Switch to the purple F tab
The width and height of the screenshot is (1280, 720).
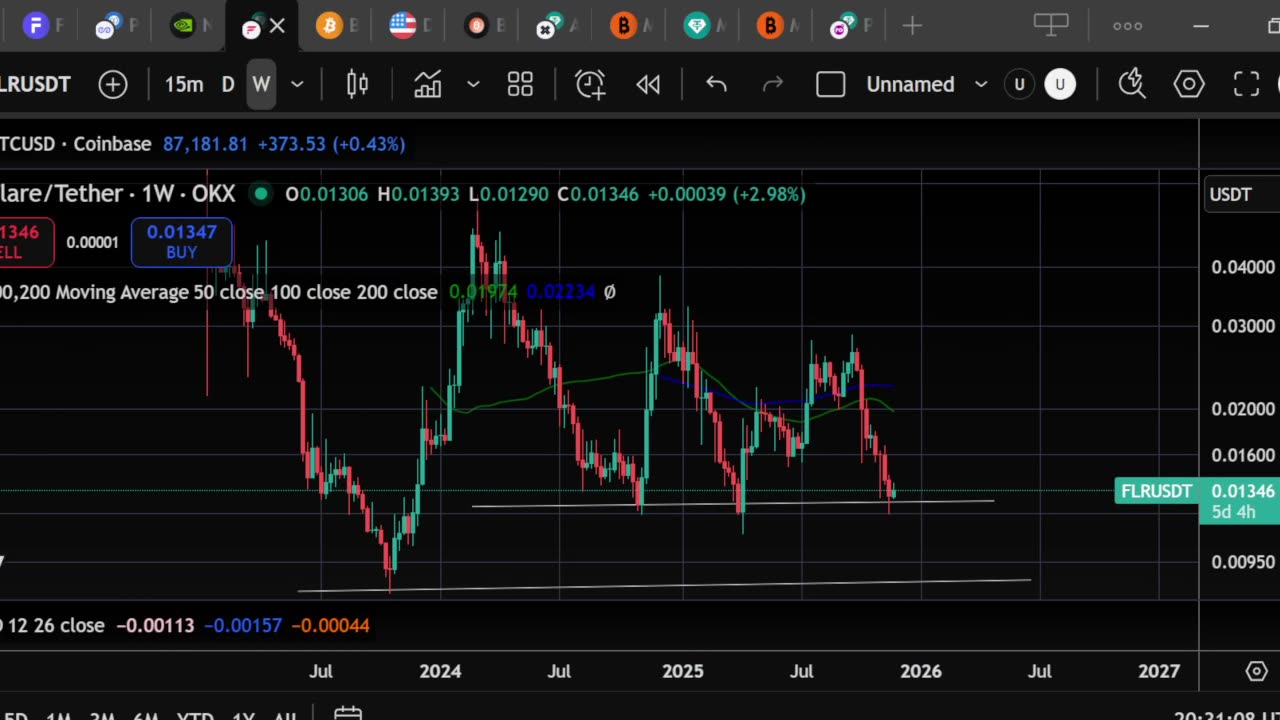pos(36,26)
